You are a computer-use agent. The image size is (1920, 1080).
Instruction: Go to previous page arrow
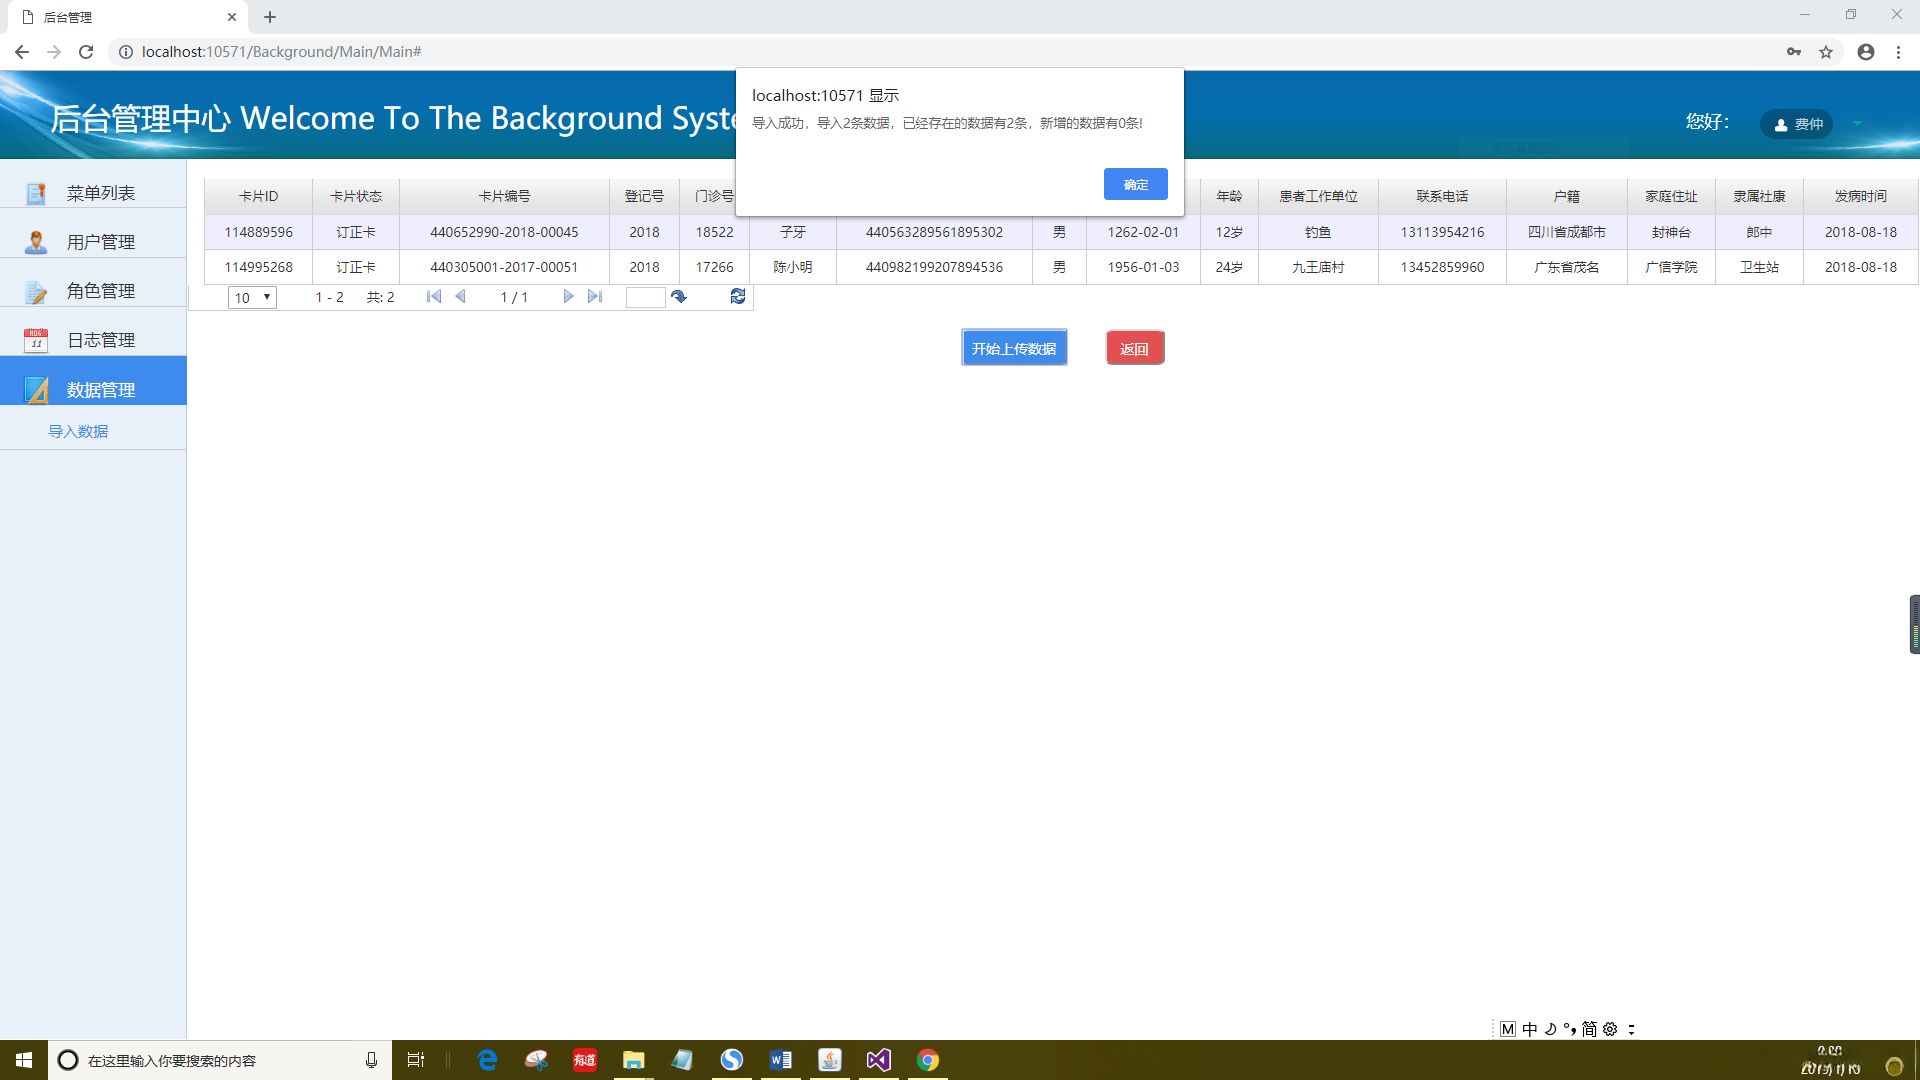click(x=461, y=297)
